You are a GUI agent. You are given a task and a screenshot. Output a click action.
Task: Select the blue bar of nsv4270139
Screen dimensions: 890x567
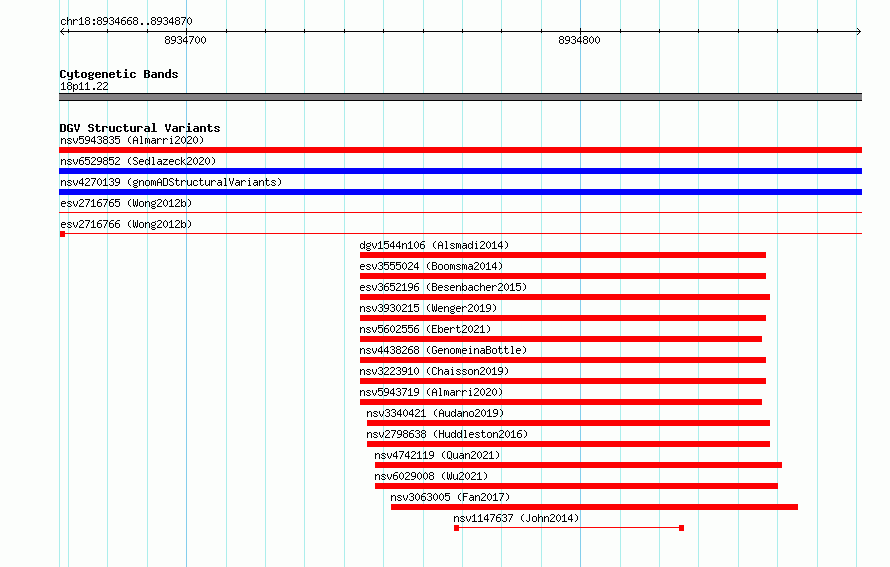(x=460, y=192)
